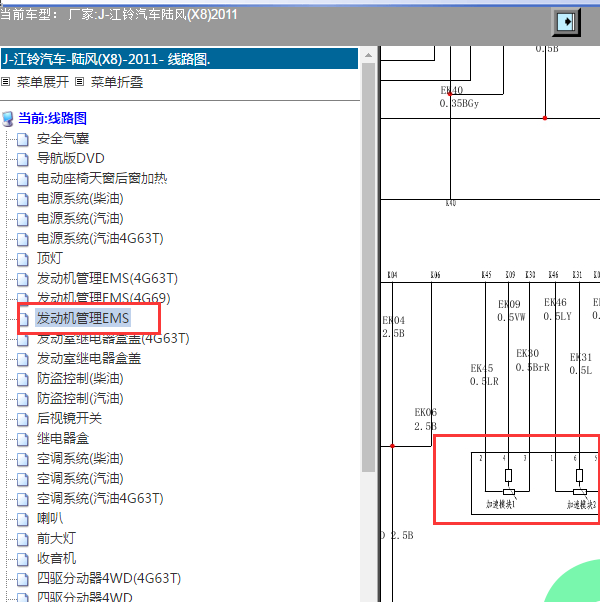Click the menu expand icon beside 菜单展开

pyautogui.click(x=5, y=82)
